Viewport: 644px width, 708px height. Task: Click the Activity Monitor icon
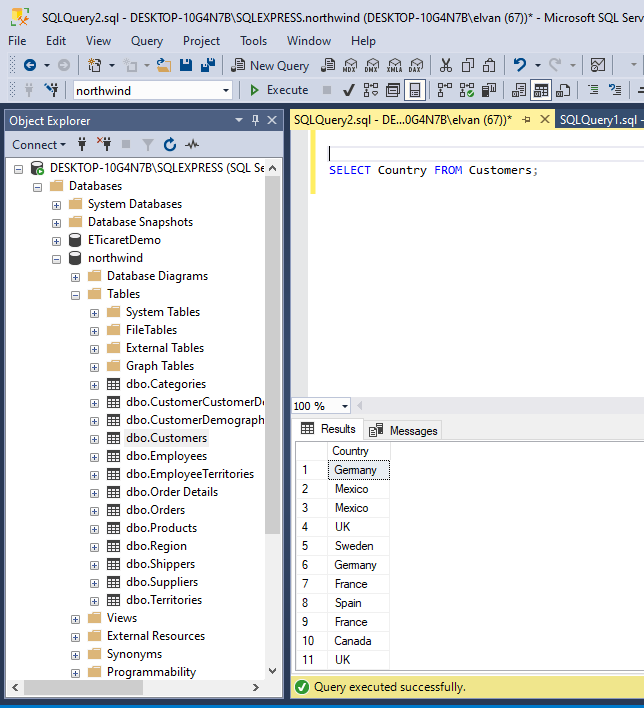click(598, 65)
